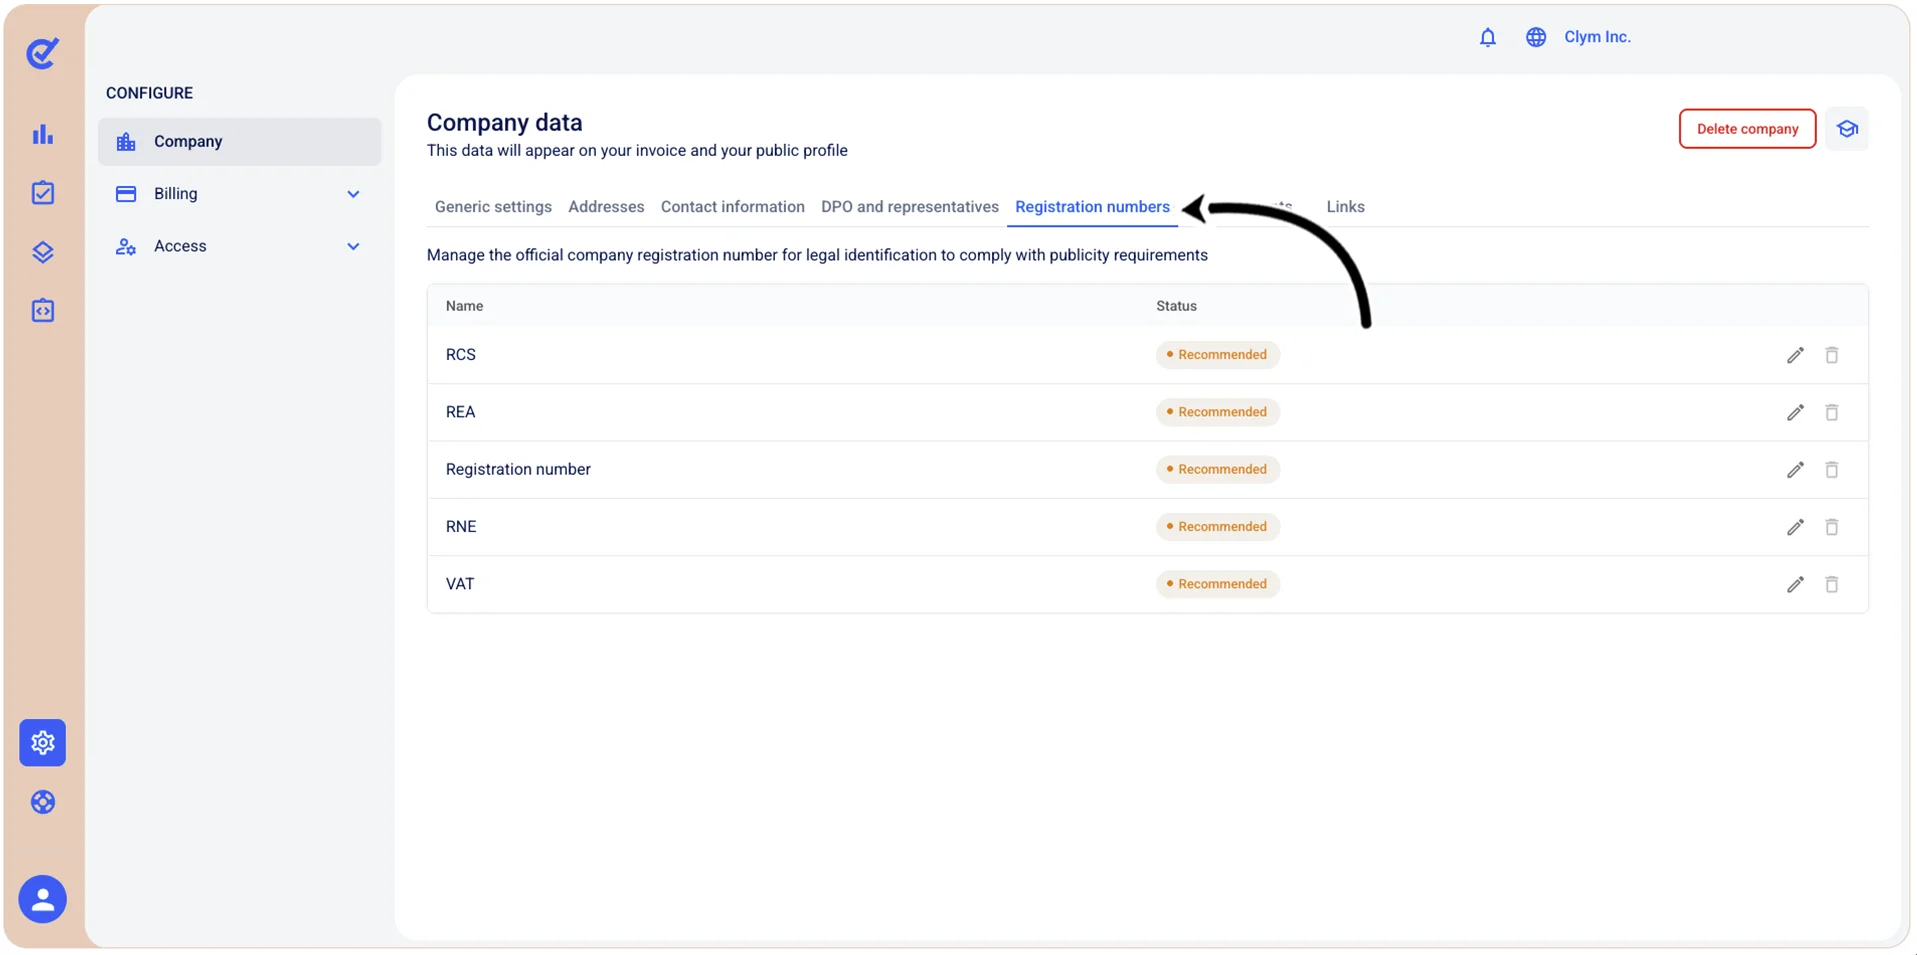
Task: Switch to the Addresses tab
Action: point(606,207)
